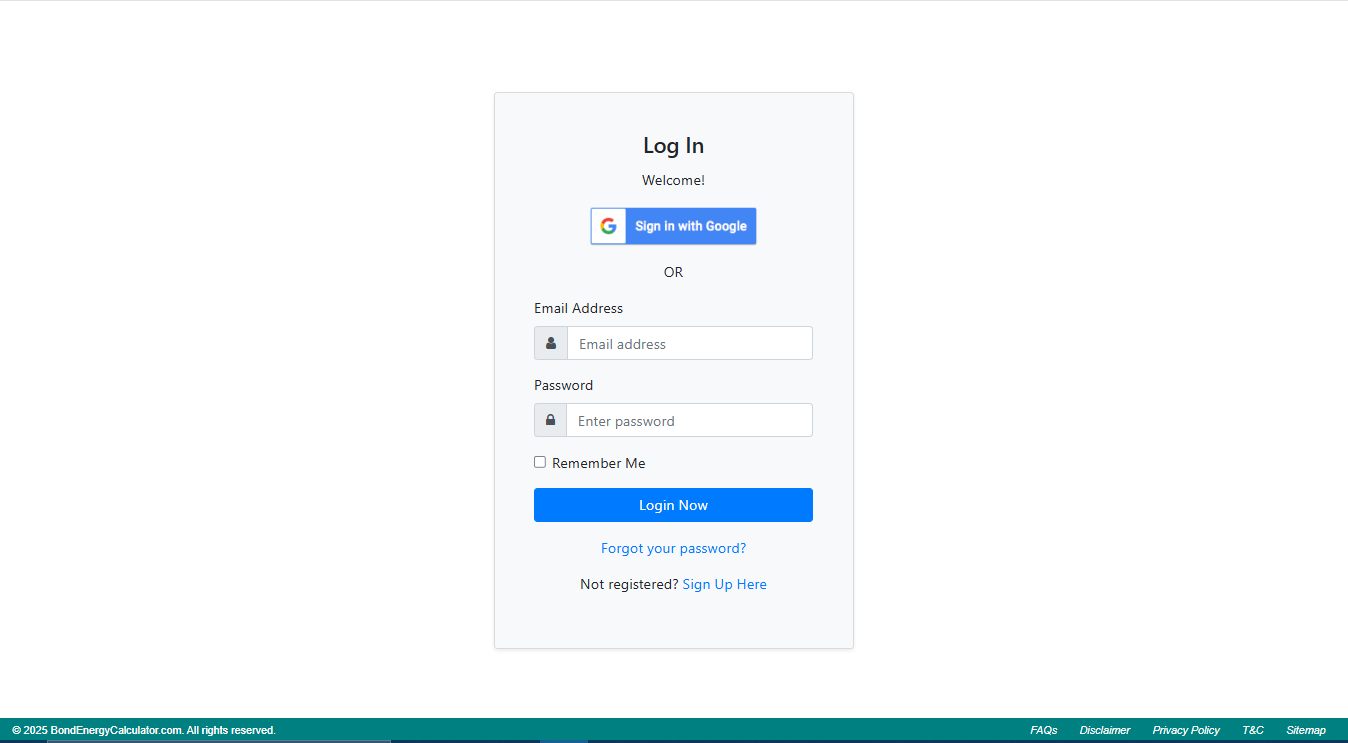Click the Login Now button

pyautogui.click(x=673, y=505)
